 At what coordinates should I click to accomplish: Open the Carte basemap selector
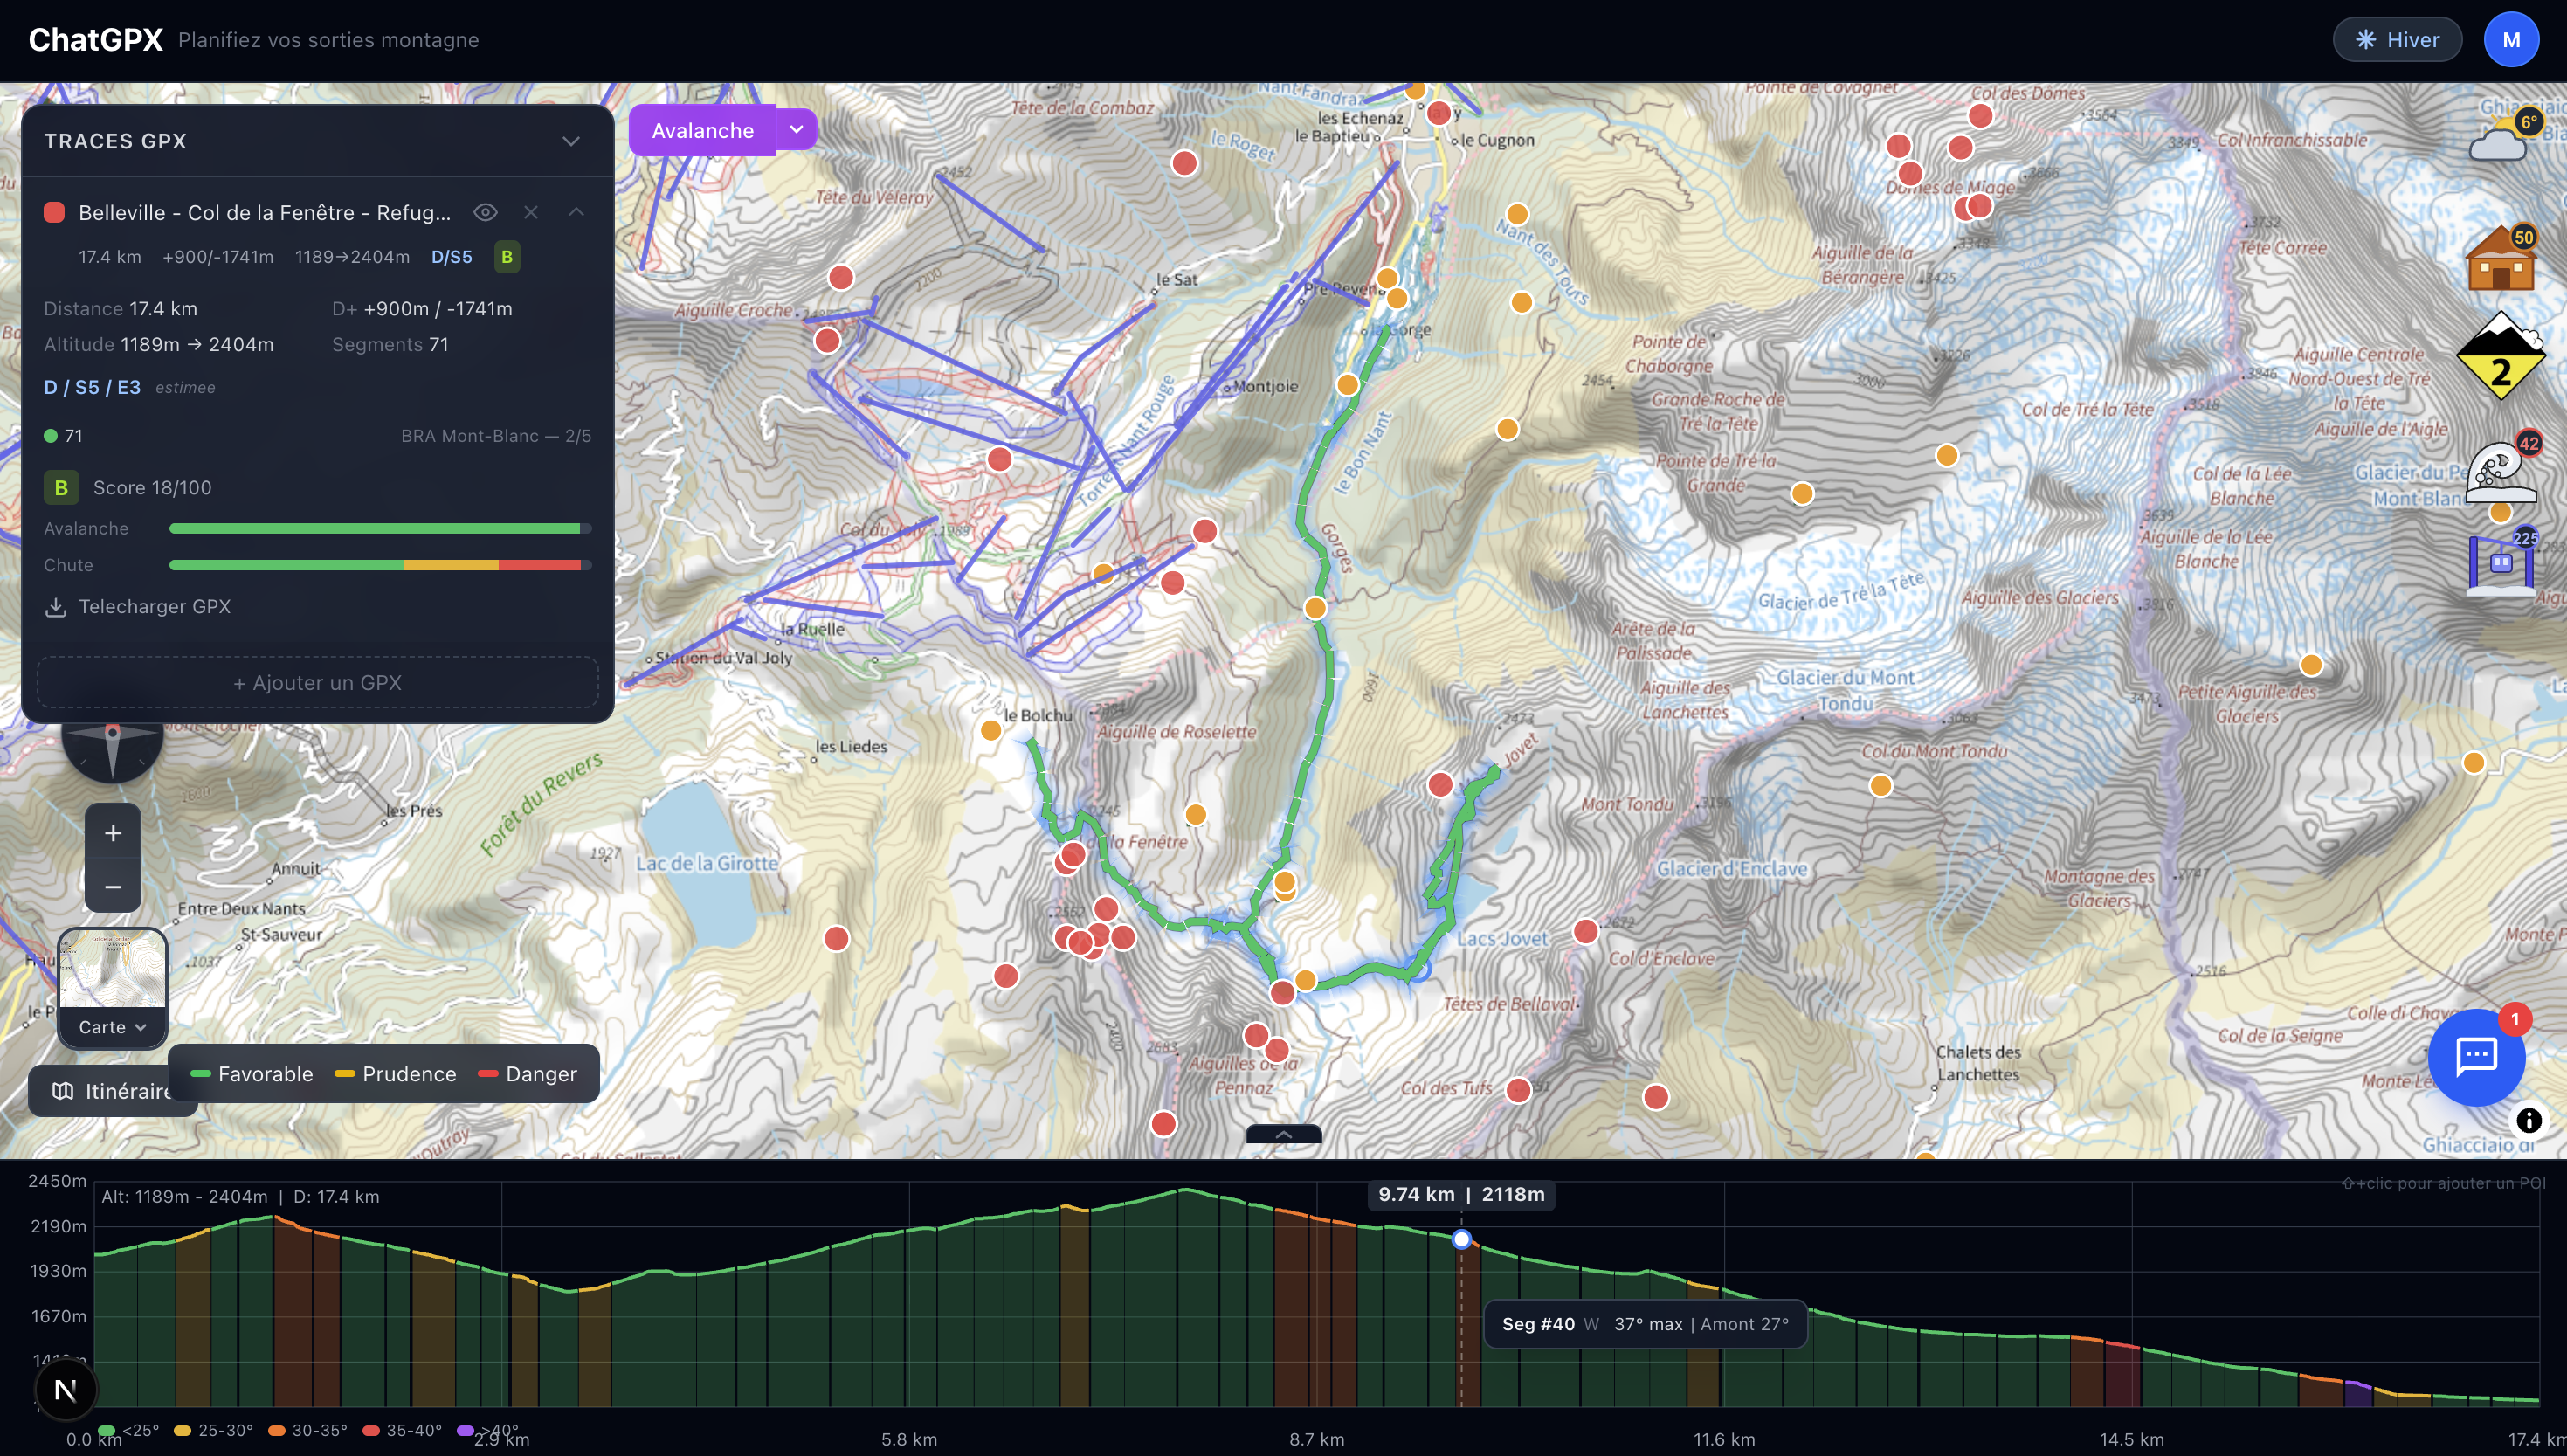pyautogui.click(x=111, y=1026)
